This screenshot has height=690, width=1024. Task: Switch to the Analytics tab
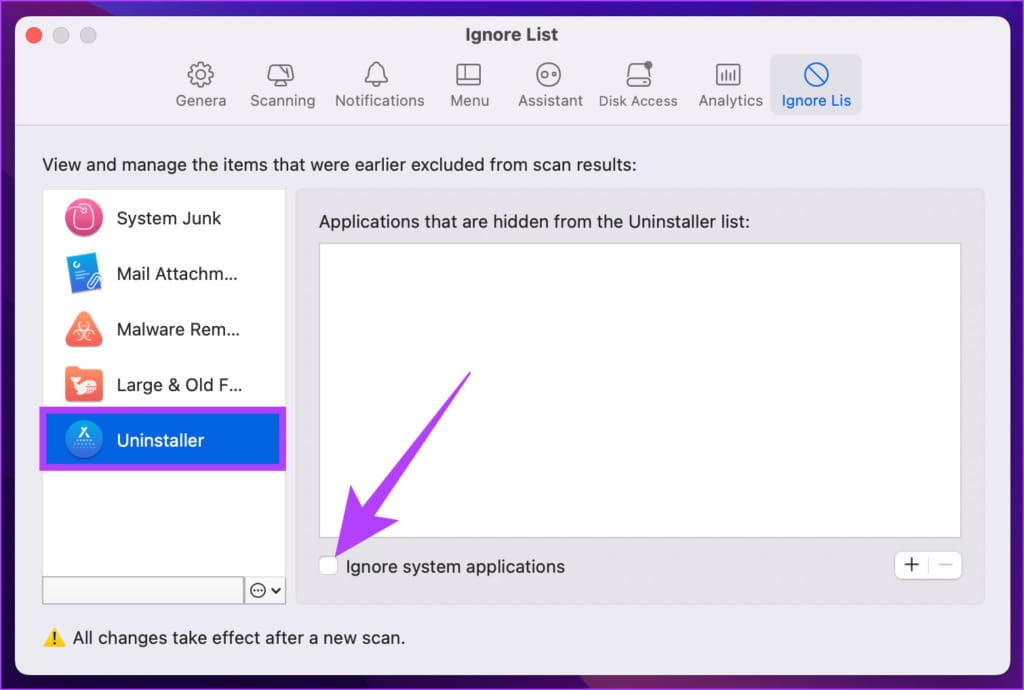pyautogui.click(x=730, y=84)
